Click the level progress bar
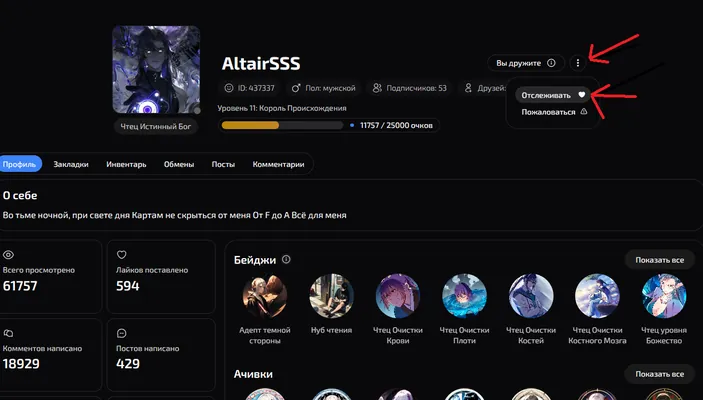 click(x=282, y=126)
